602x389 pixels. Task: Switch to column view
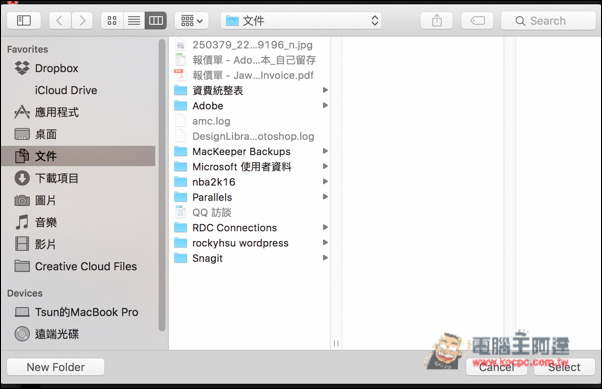pyautogui.click(x=155, y=20)
